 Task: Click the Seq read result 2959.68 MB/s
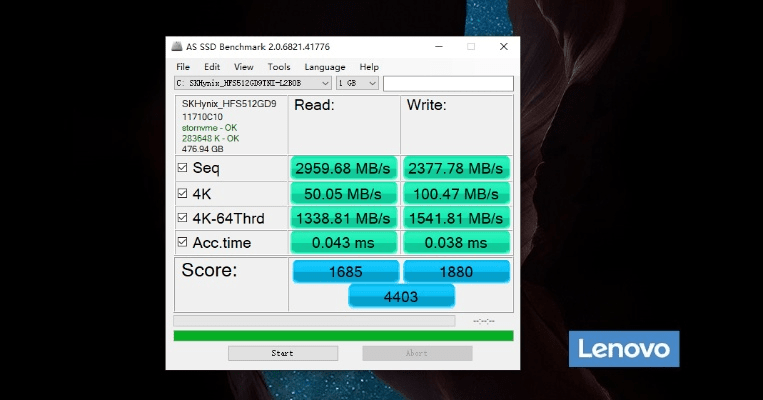tap(343, 168)
